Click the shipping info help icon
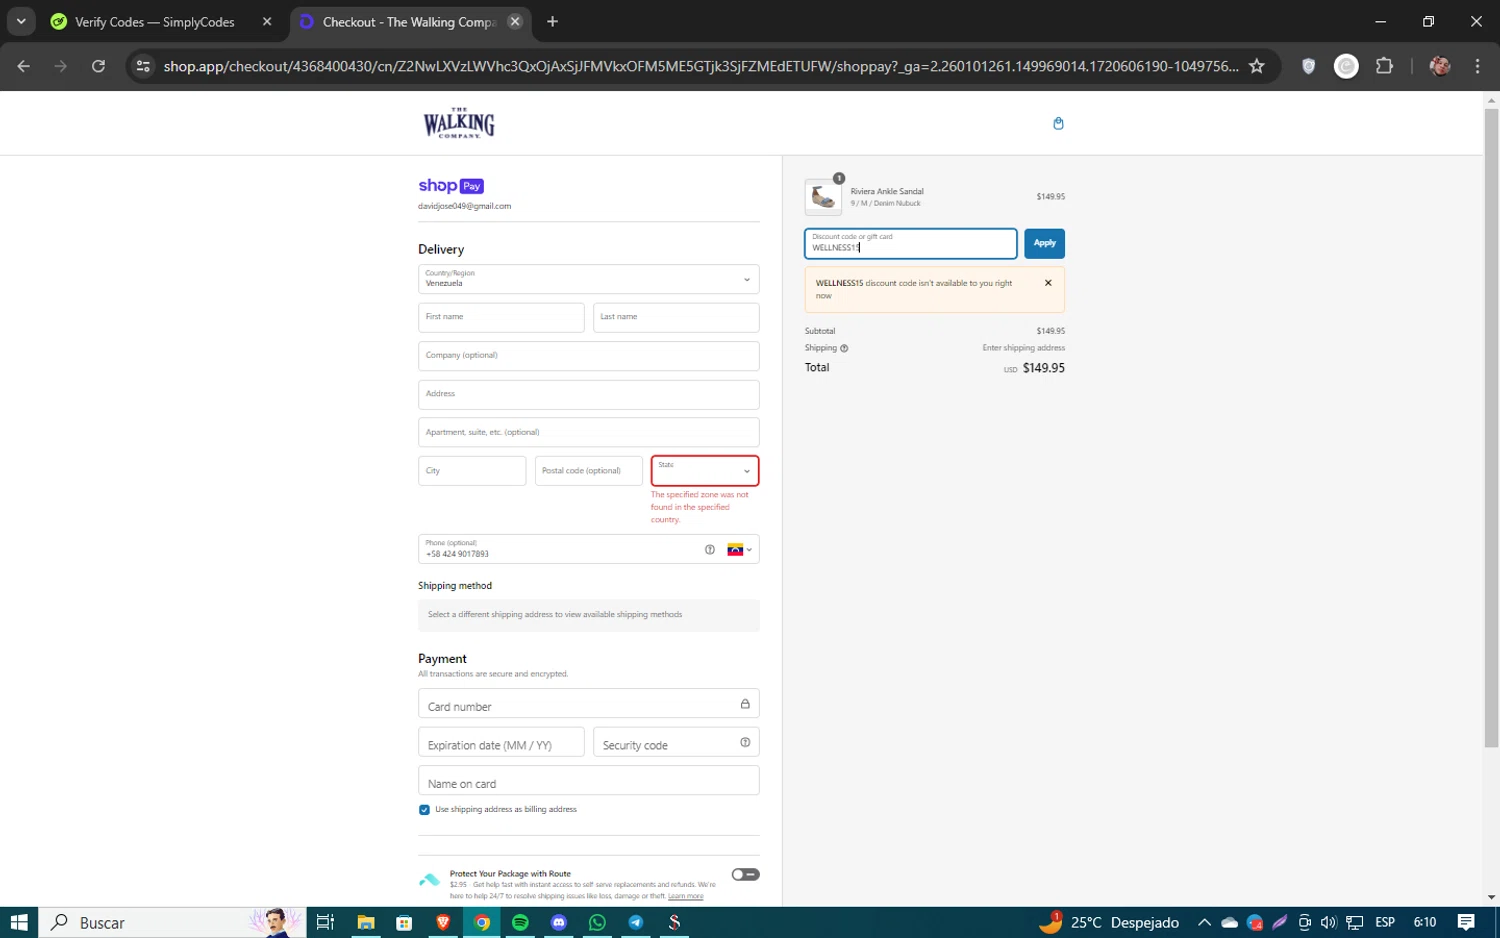 click(844, 348)
